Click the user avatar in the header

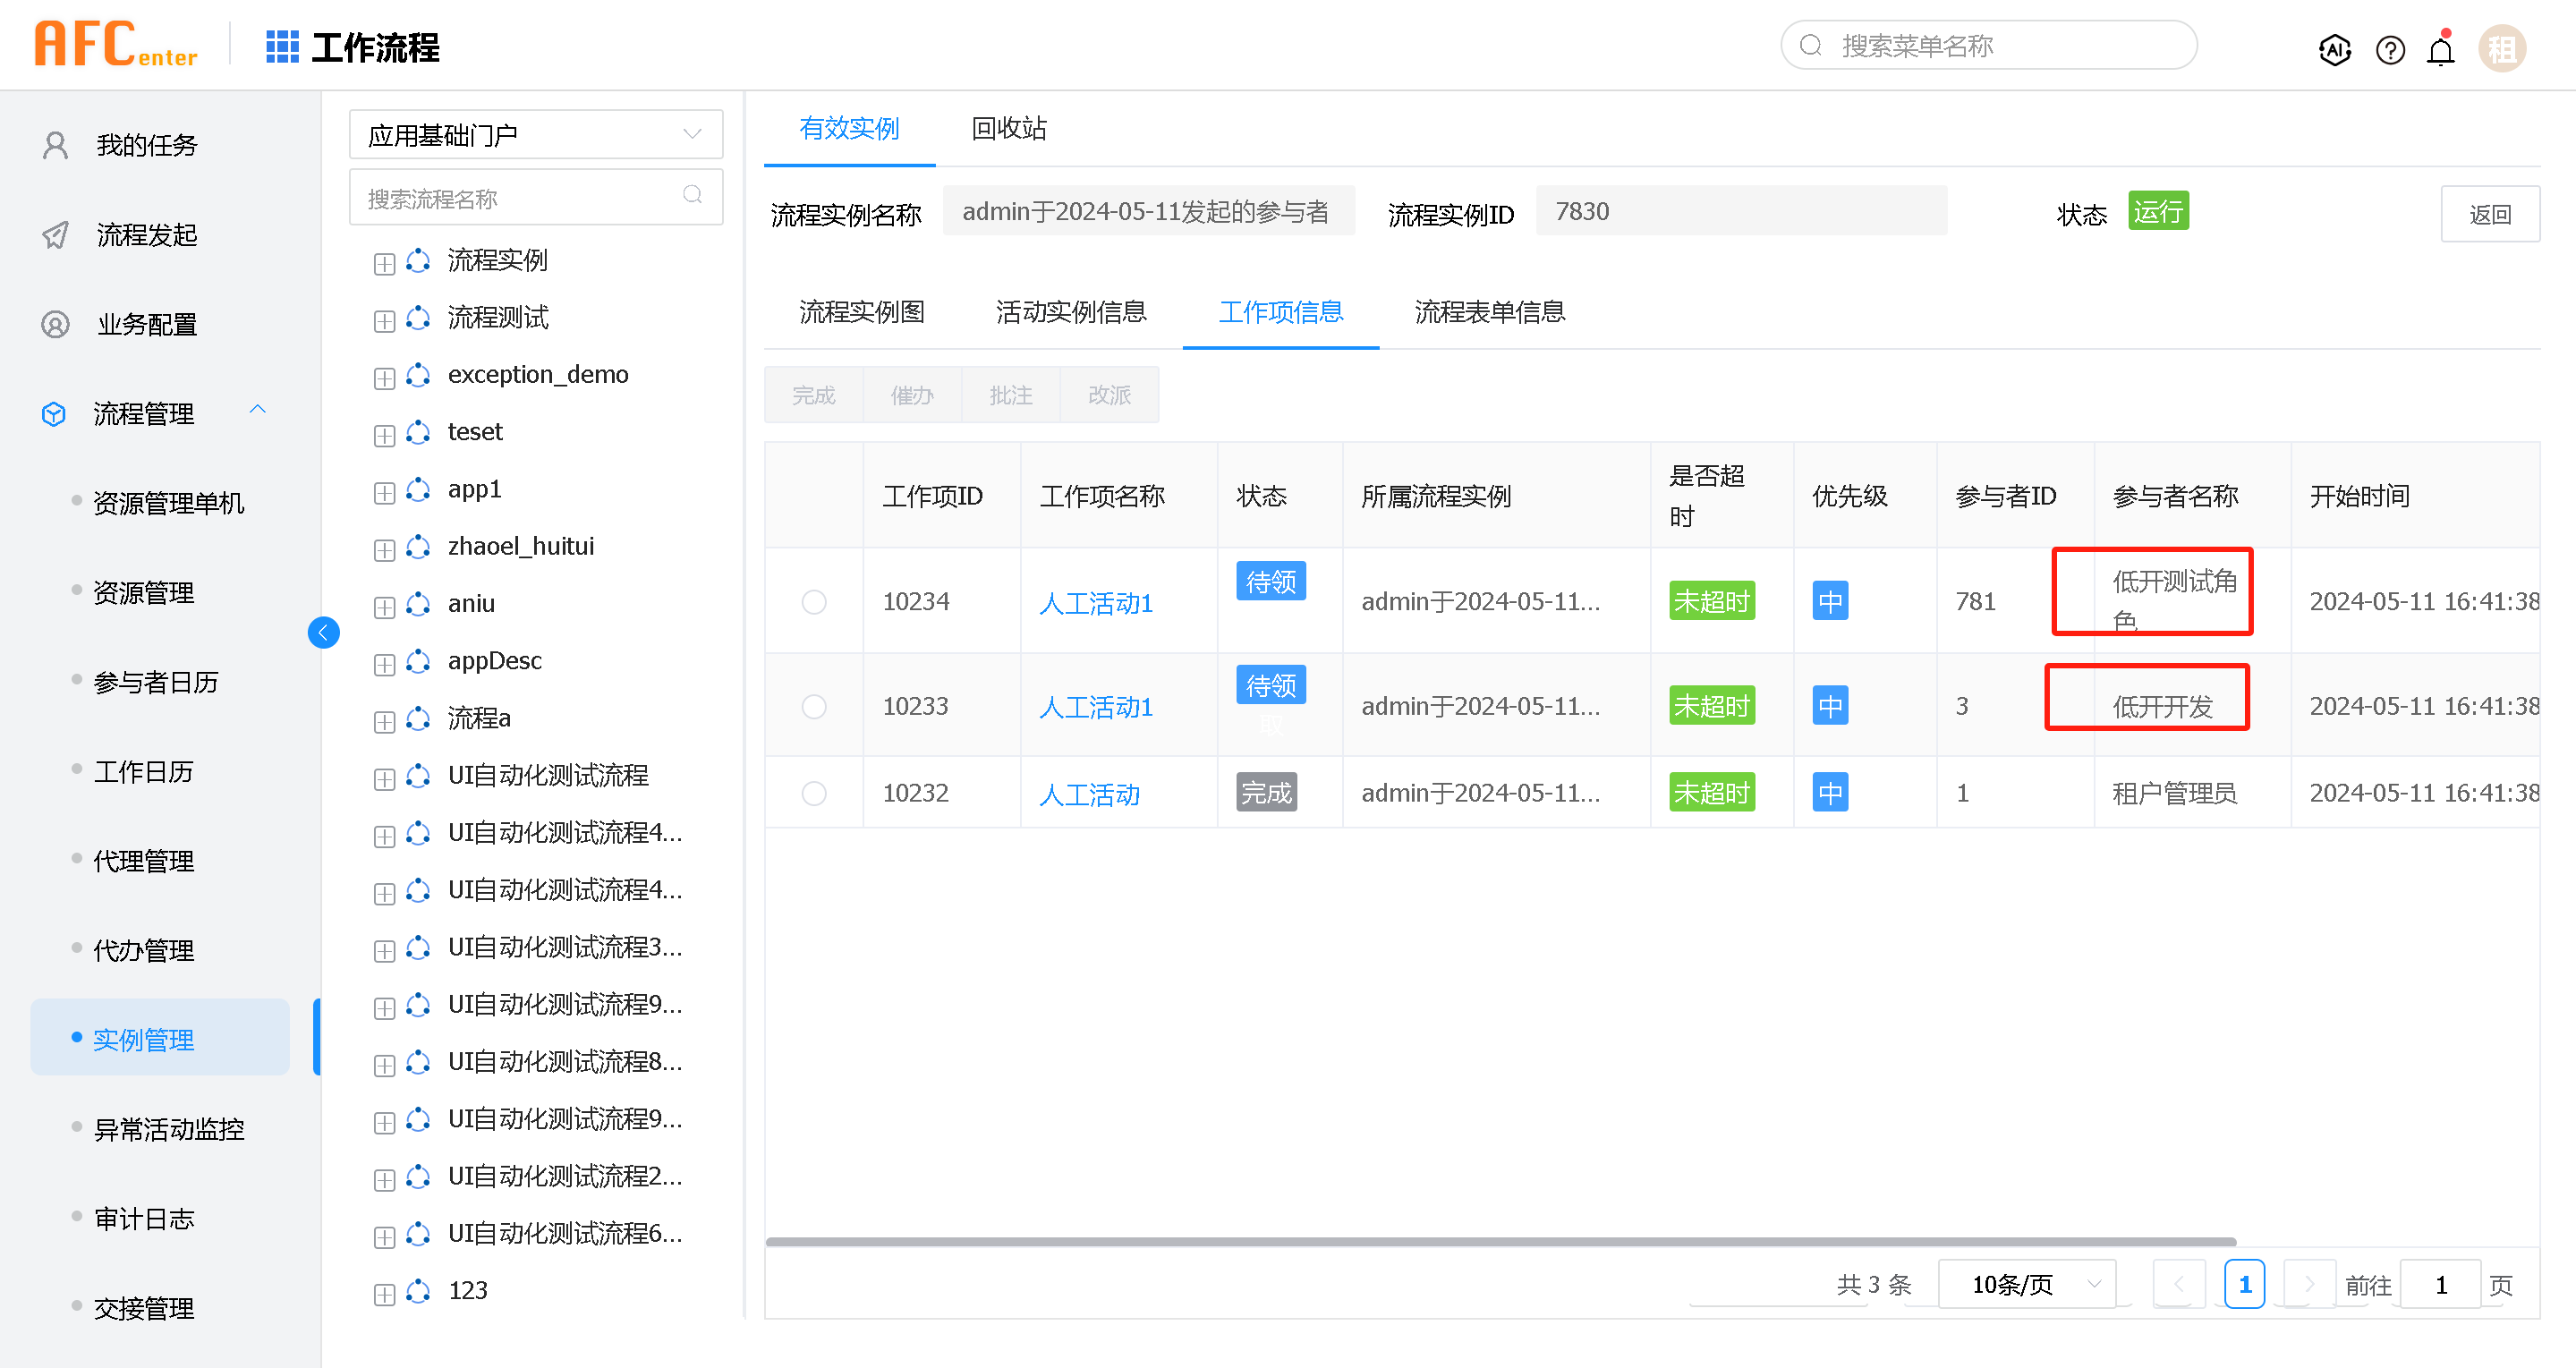point(2501,49)
